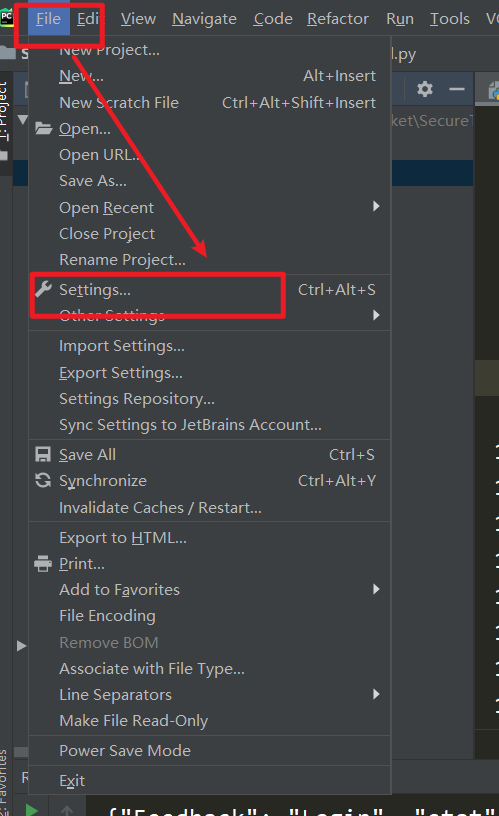Click the Open folder icon
Screen dimensions: 499x816
tap(43, 128)
